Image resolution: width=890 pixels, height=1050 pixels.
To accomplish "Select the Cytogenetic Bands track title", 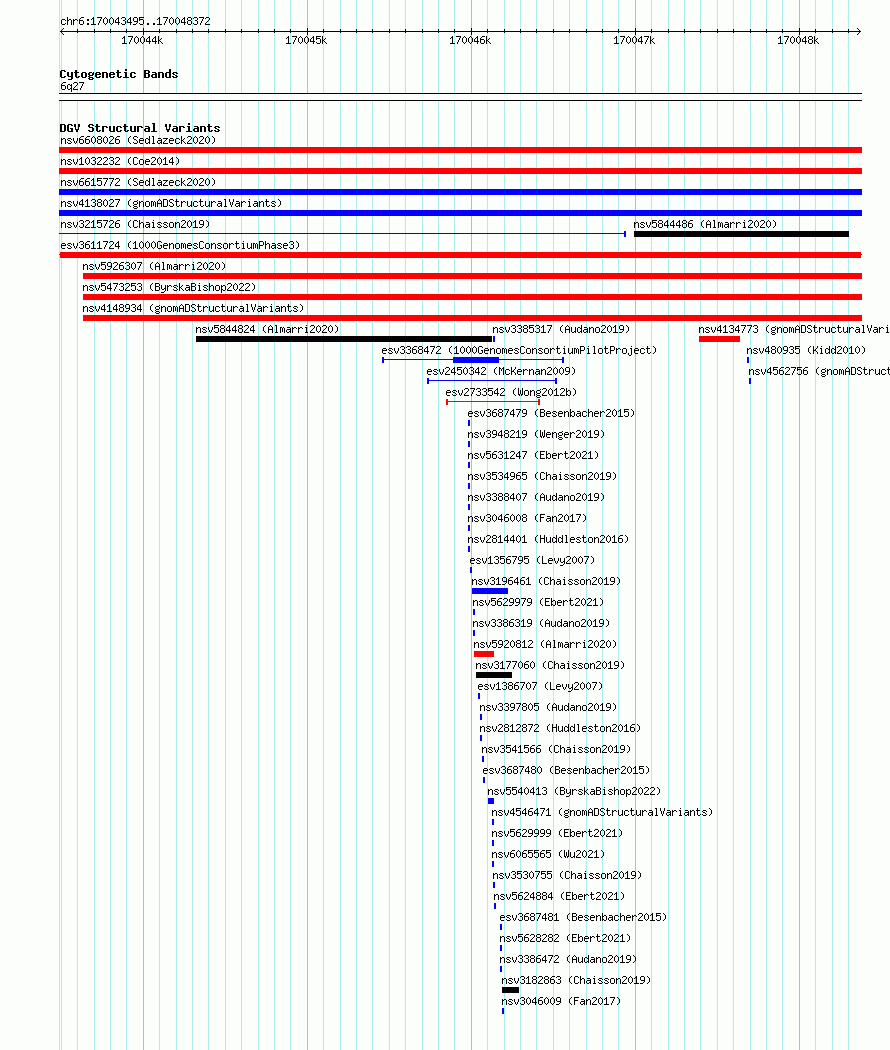I will tap(119, 74).
